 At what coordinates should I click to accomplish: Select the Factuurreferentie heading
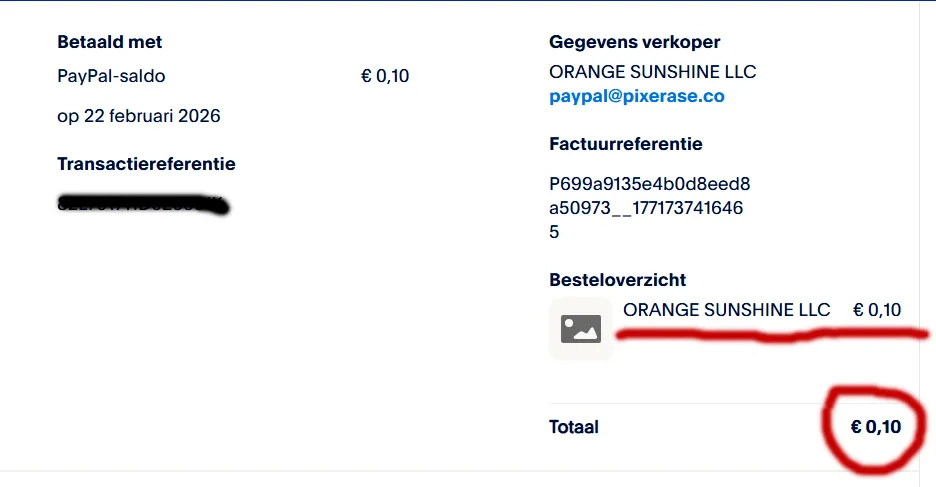coord(626,144)
